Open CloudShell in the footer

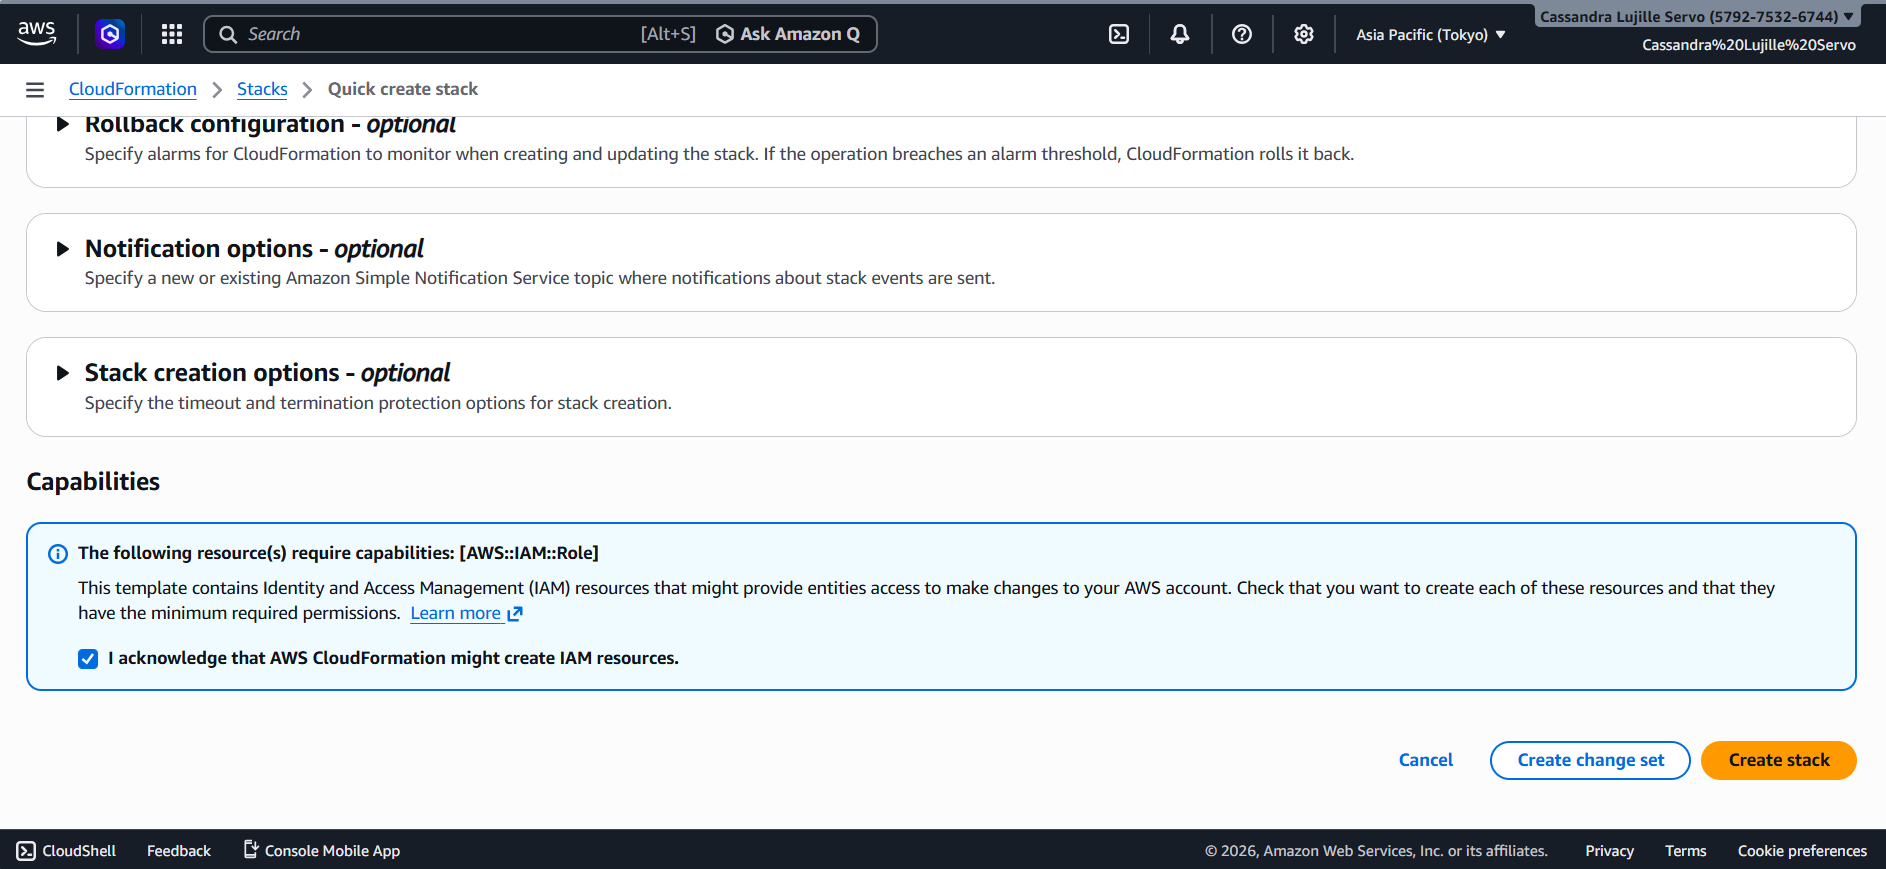(x=66, y=851)
